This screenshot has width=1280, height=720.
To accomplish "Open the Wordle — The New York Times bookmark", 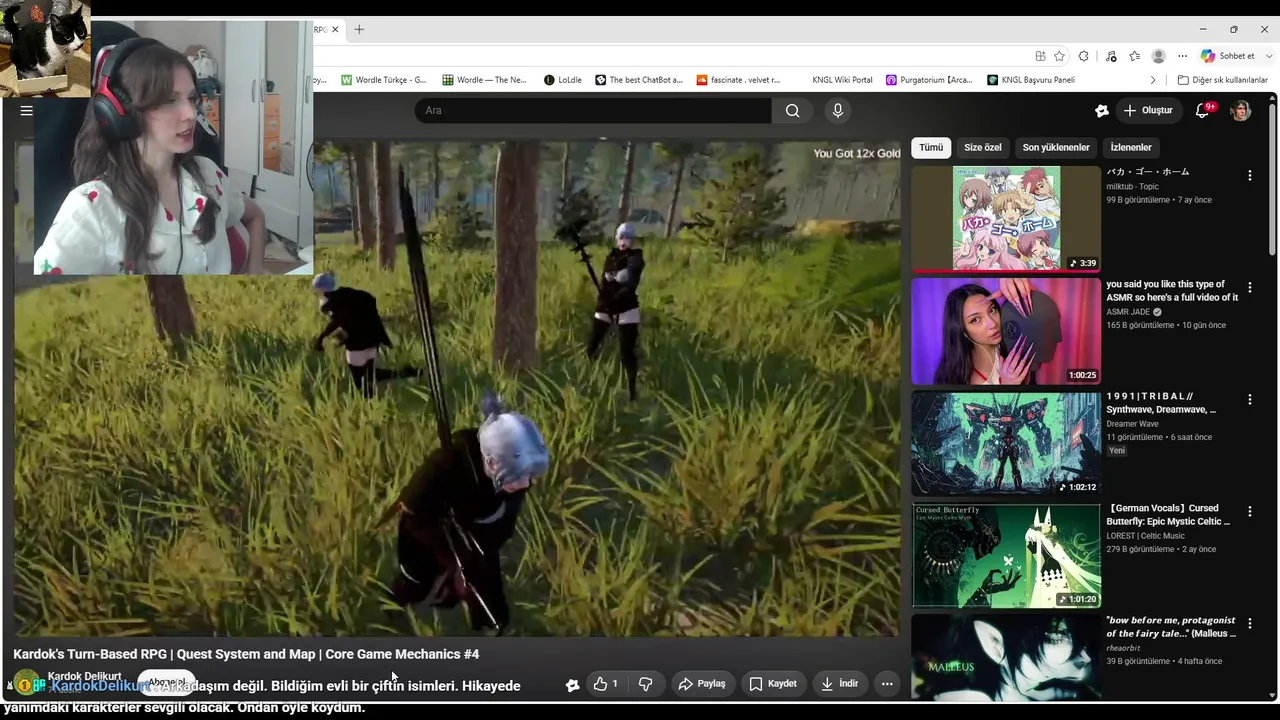I will [485, 80].
